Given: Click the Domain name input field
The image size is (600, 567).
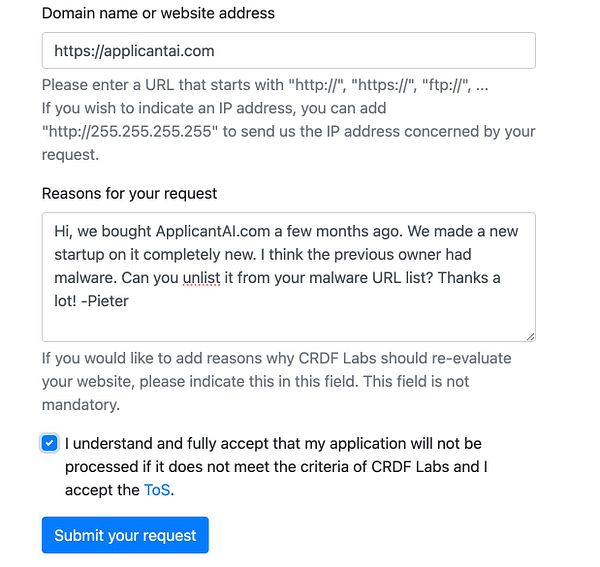Looking at the screenshot, I should tap(288, 50).
